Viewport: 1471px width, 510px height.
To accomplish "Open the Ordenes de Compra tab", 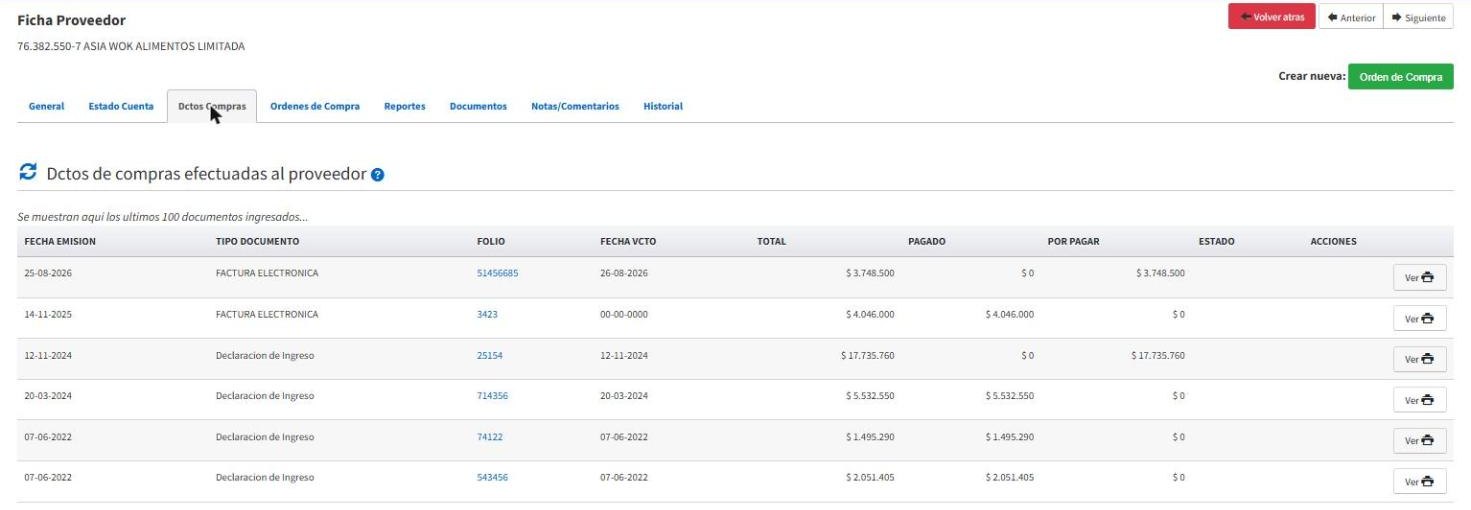I will [x=315, y=106].
